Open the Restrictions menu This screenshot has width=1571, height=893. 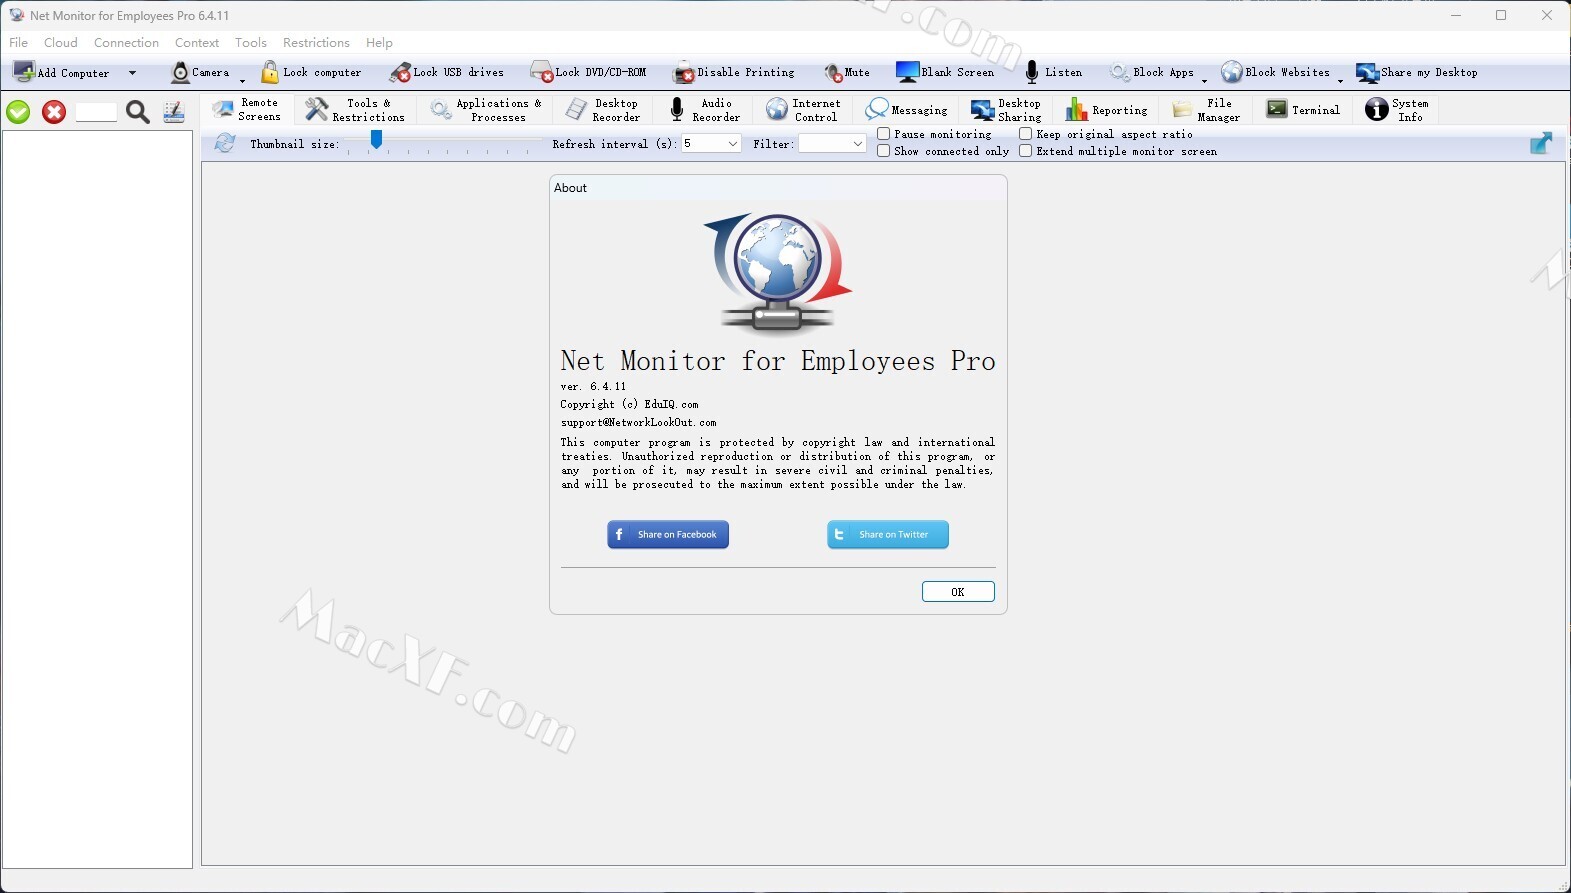316,43
